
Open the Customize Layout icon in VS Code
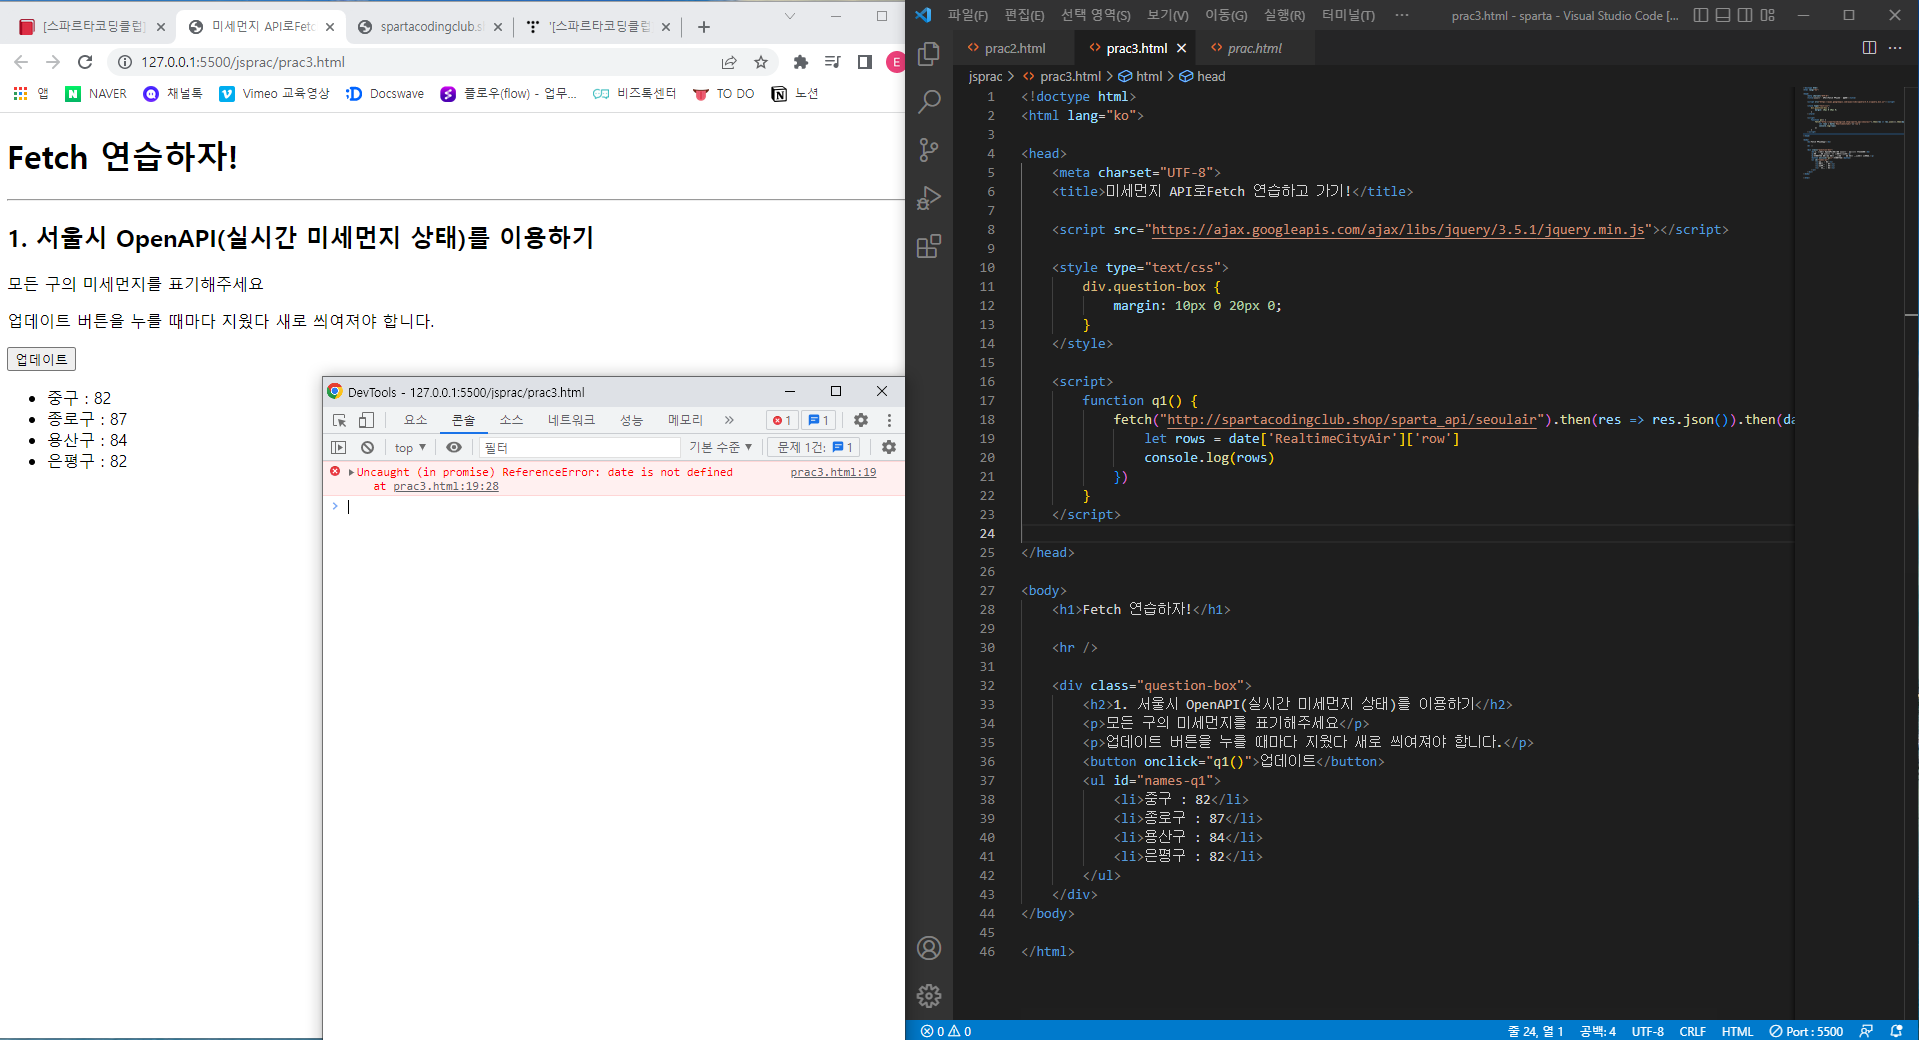tap(1768, 15)
